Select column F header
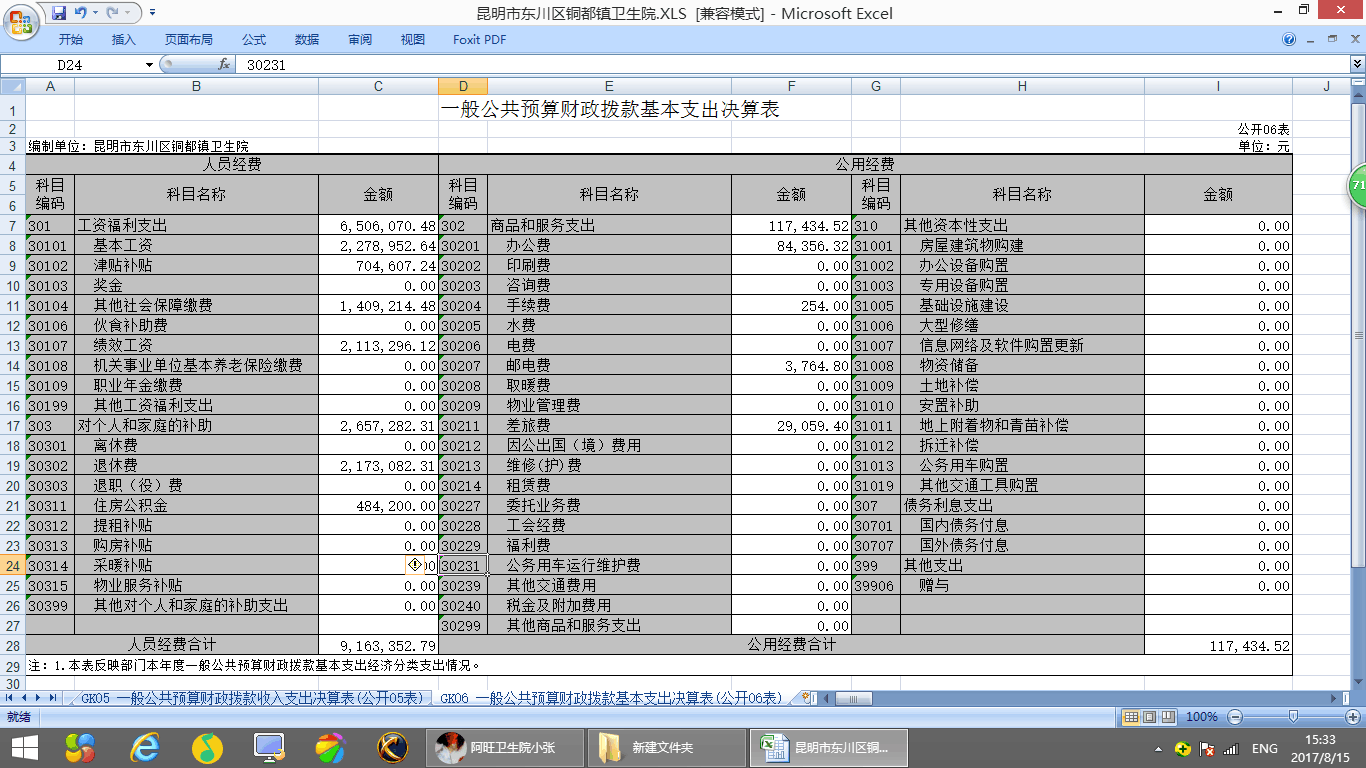This screenshot has height=768, width=1366. (x=791, y=86)
